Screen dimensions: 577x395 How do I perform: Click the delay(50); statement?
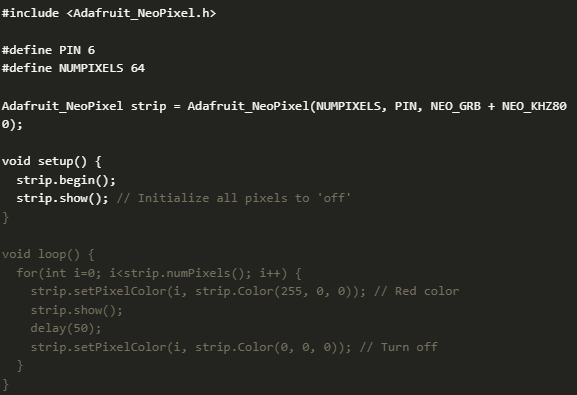click(66, 328)
